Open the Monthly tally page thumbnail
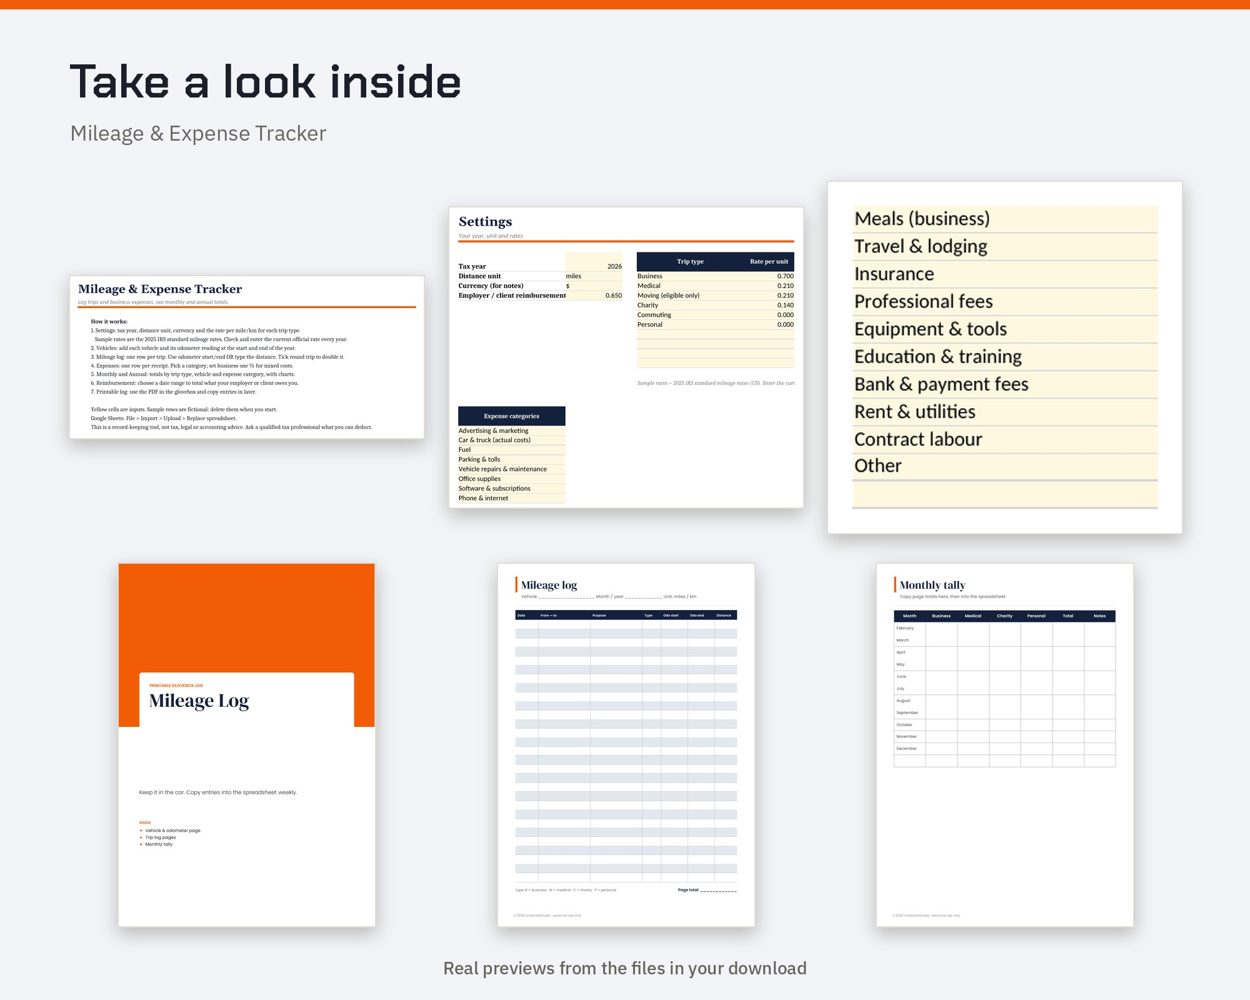1250x1000 pixels. point(1005,745)
